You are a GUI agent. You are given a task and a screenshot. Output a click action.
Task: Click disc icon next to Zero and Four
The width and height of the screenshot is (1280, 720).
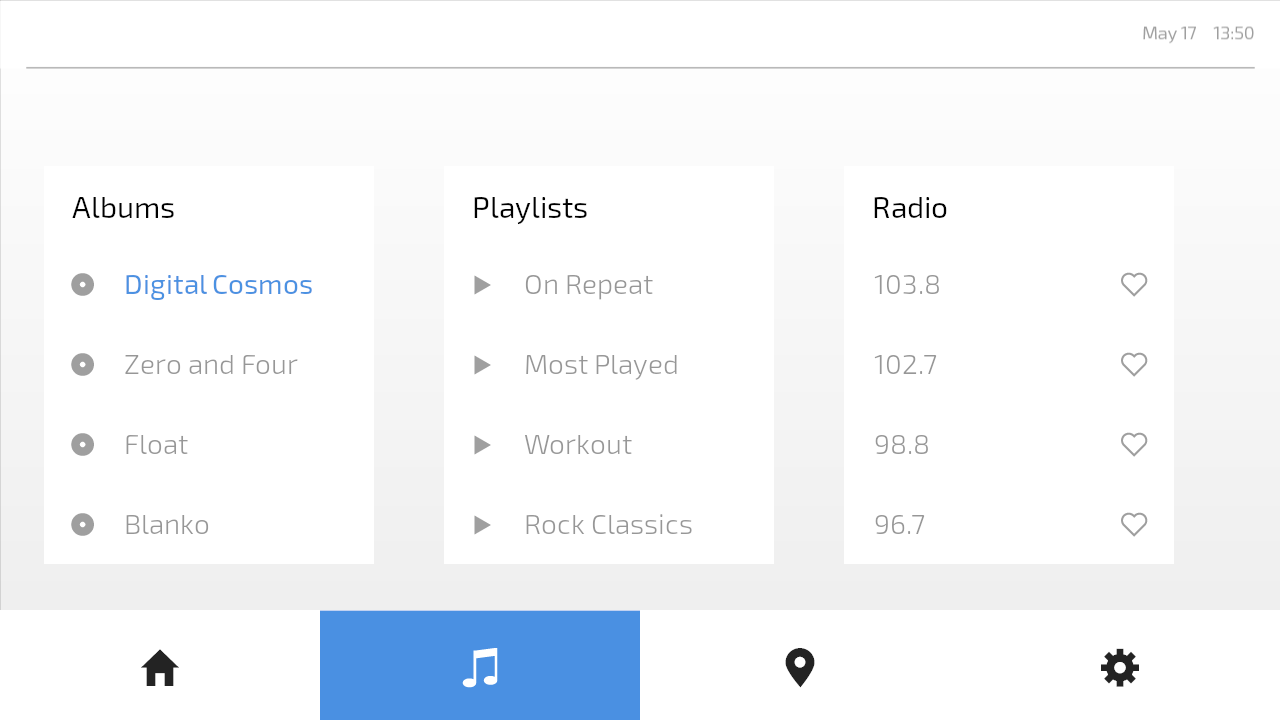[83, 365]
